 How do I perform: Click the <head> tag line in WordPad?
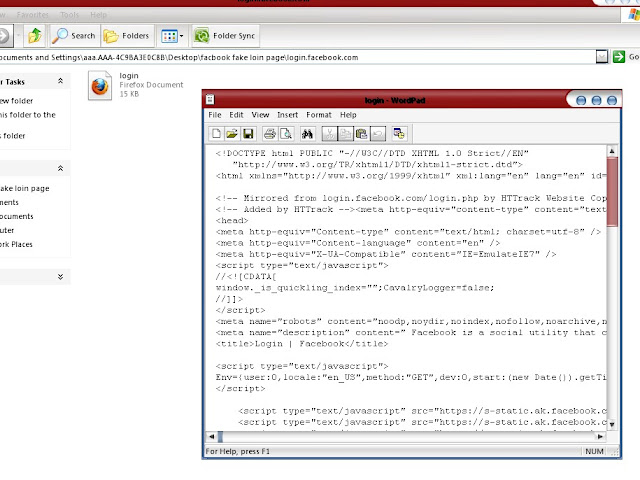[232, 220]
